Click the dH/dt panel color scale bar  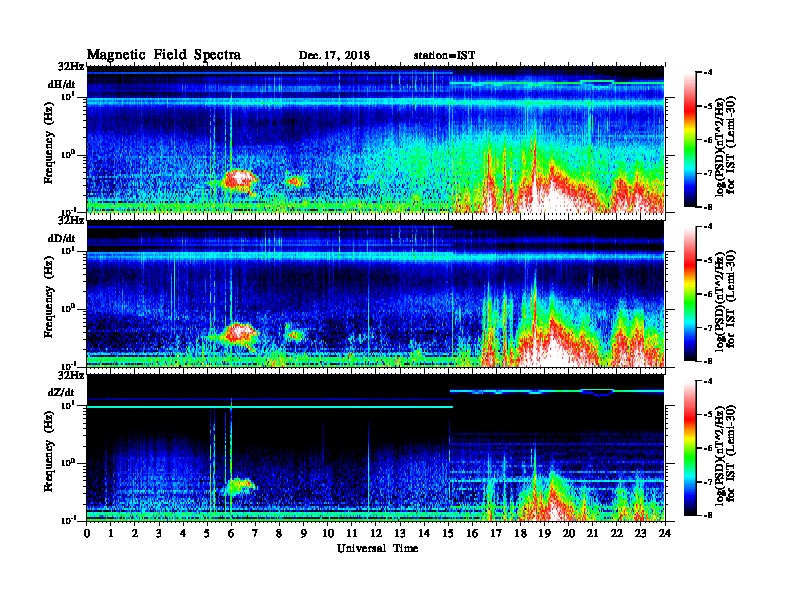pos(690,140)
